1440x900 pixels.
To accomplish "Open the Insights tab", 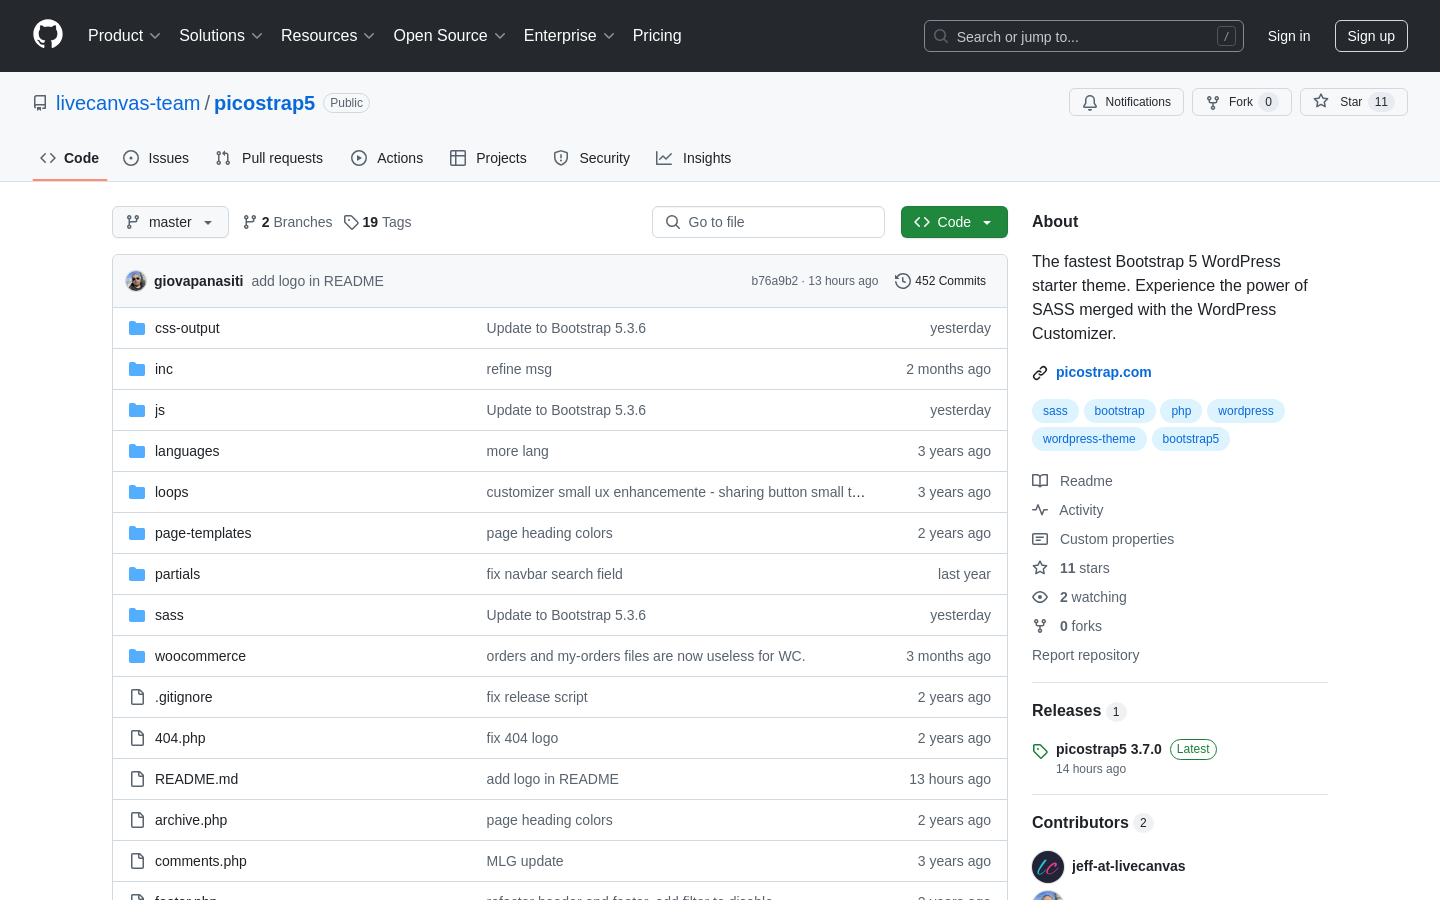I will (x=693, y=158).
